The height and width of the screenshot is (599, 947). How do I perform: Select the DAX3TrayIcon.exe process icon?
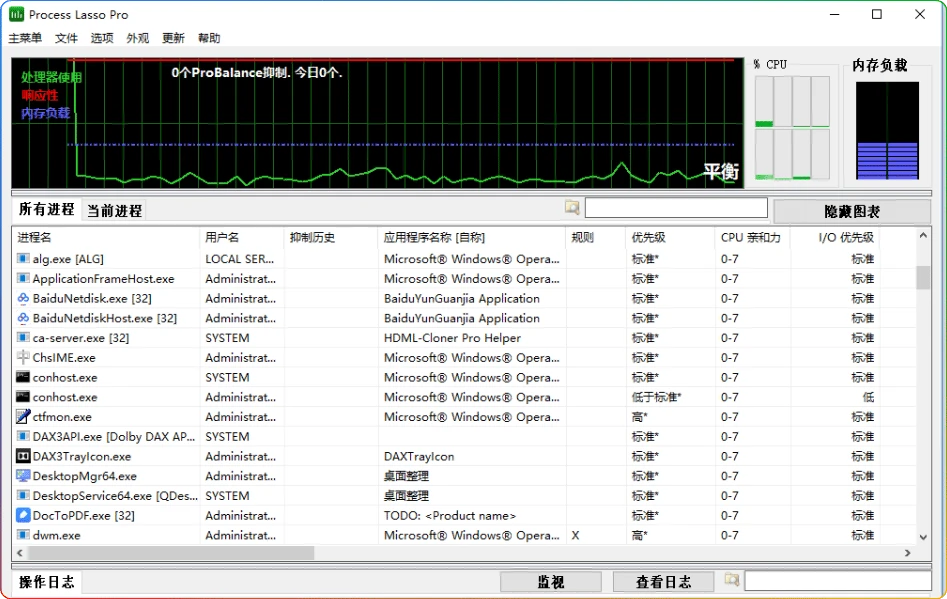[21, 456]
